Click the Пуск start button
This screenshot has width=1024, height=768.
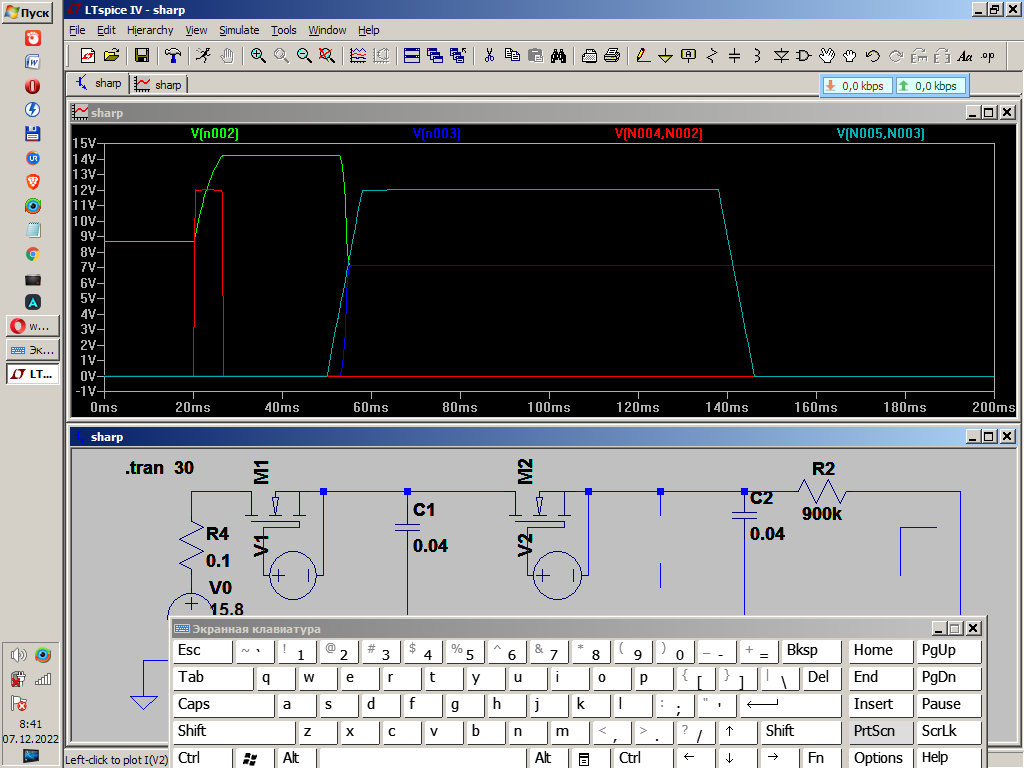pyautogui.click(x=28, y=12)
